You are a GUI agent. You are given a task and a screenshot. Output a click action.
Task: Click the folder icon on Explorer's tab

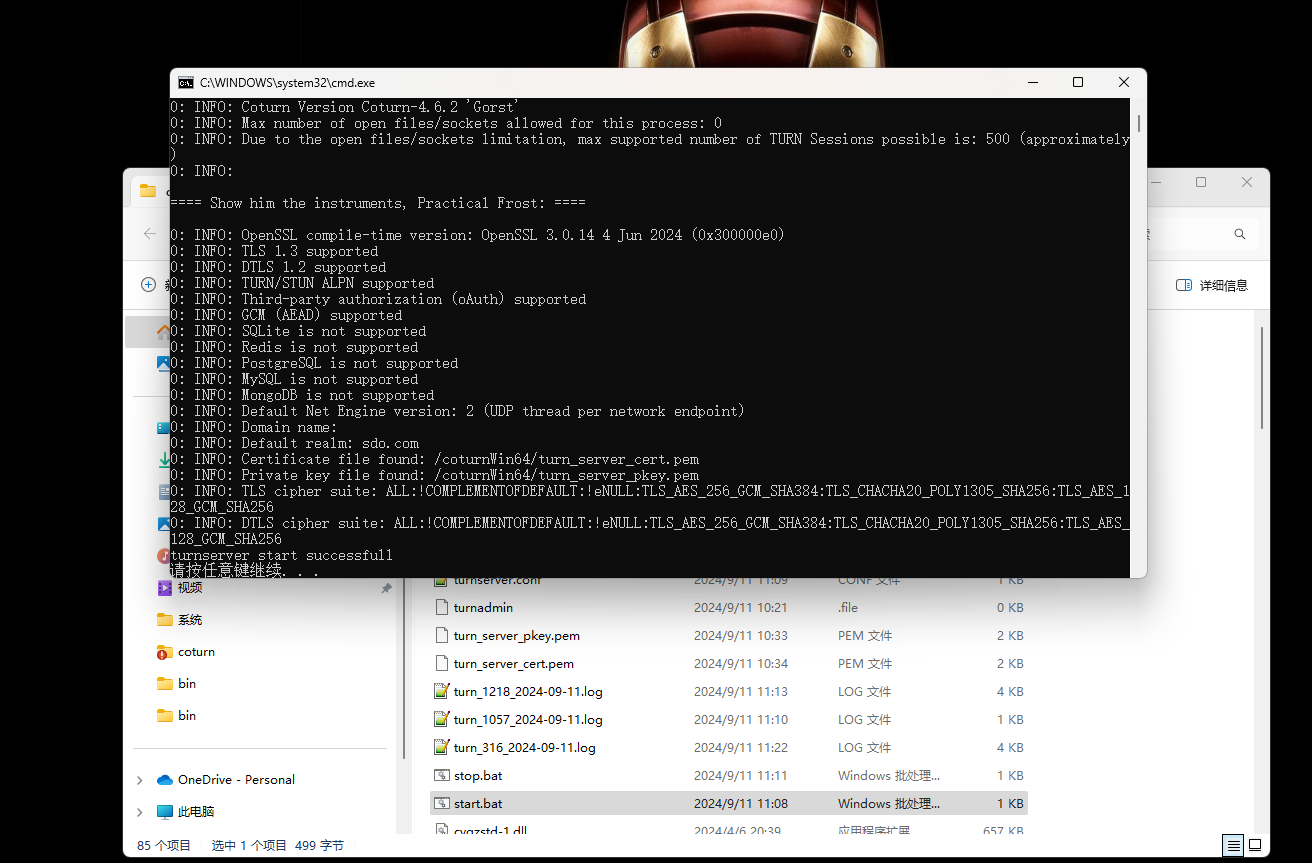pos(148,190)
